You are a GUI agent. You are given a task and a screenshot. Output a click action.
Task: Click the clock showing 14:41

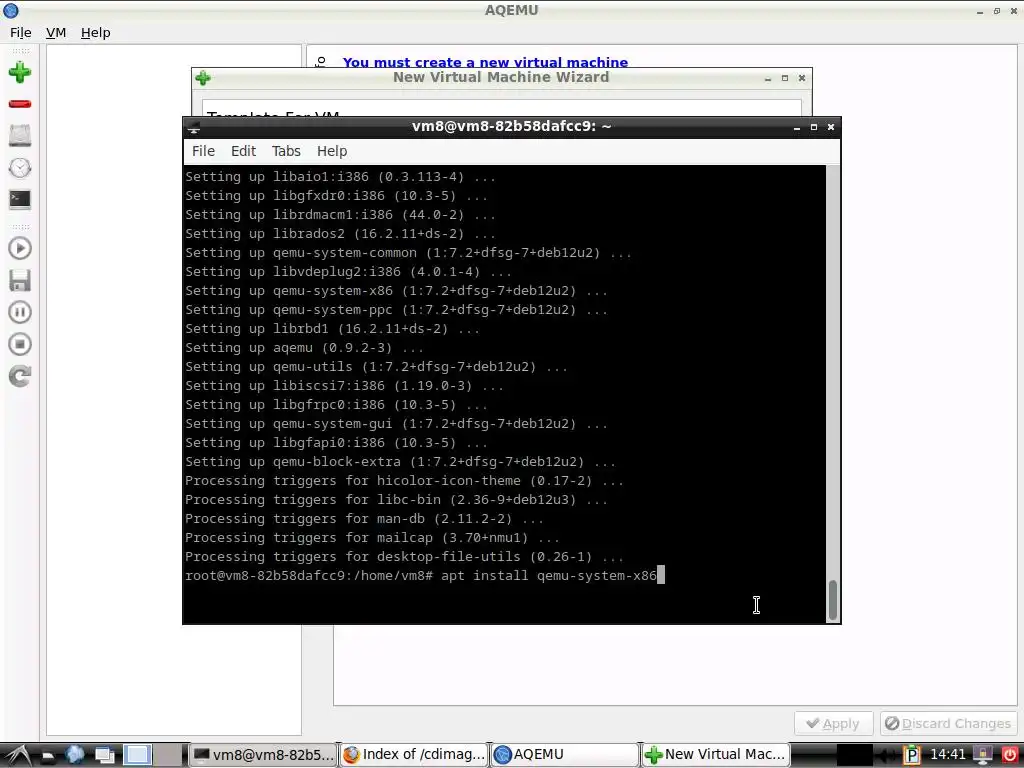[948, 755]
